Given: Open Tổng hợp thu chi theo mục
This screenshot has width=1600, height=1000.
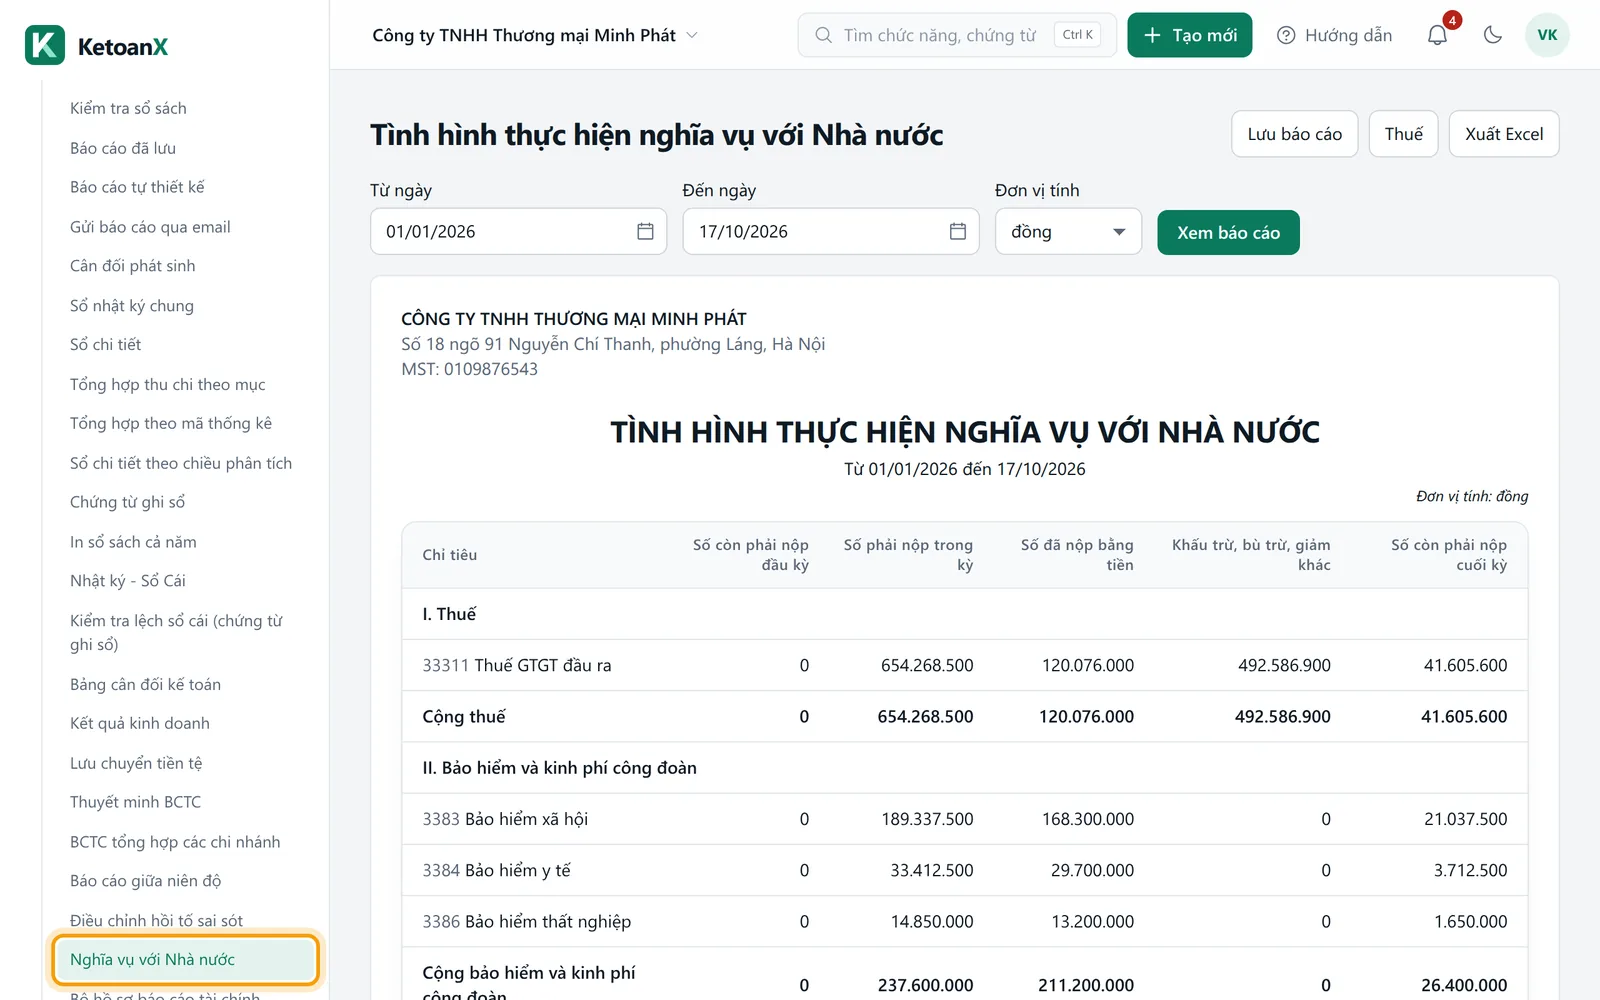Looking at the screenshot, I should (x=168, y=385).
